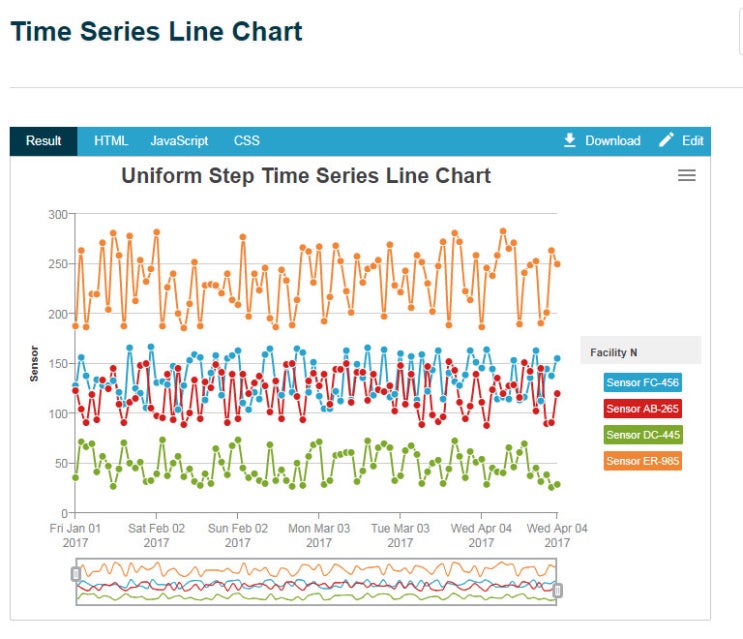Click the last orange ER-985 data point
Image resolution: width=743 pixels, height=639 pixels.
pos(557,264)
